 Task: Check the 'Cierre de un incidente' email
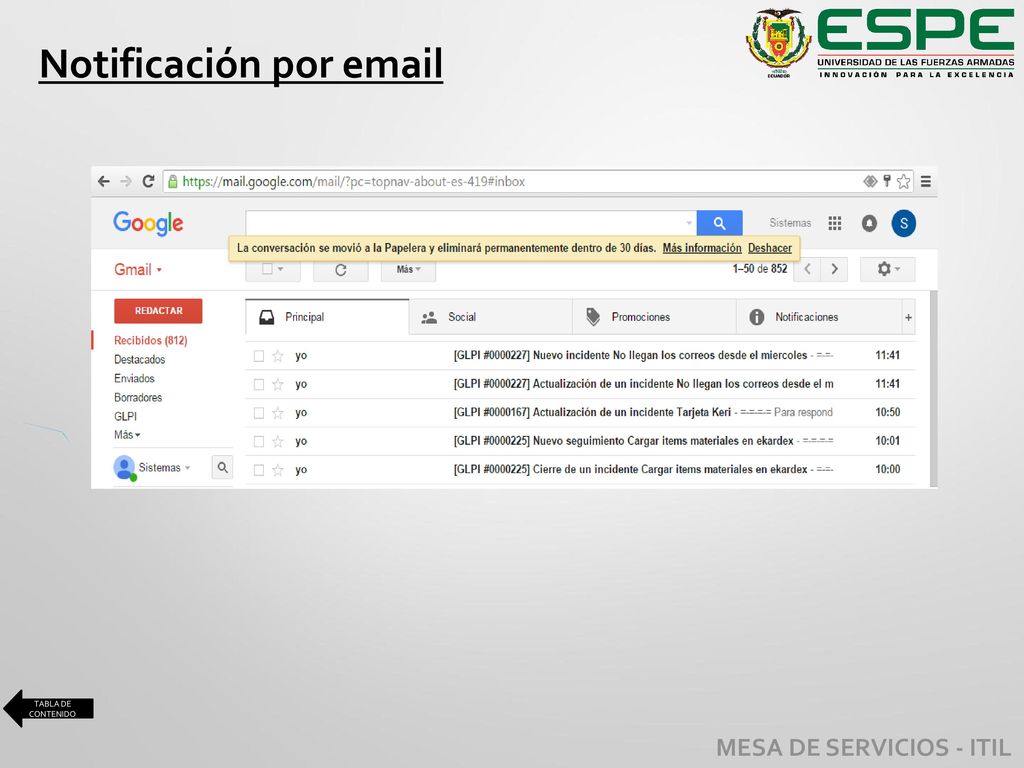click(259, 470)
